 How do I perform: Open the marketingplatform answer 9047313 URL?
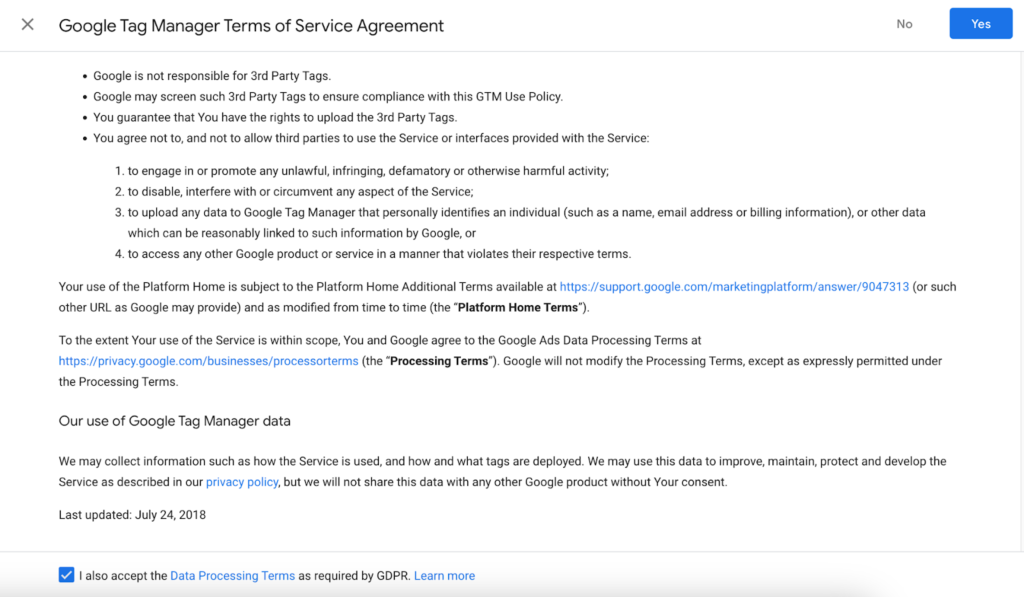pyautogui.click(x=734, y=287)
